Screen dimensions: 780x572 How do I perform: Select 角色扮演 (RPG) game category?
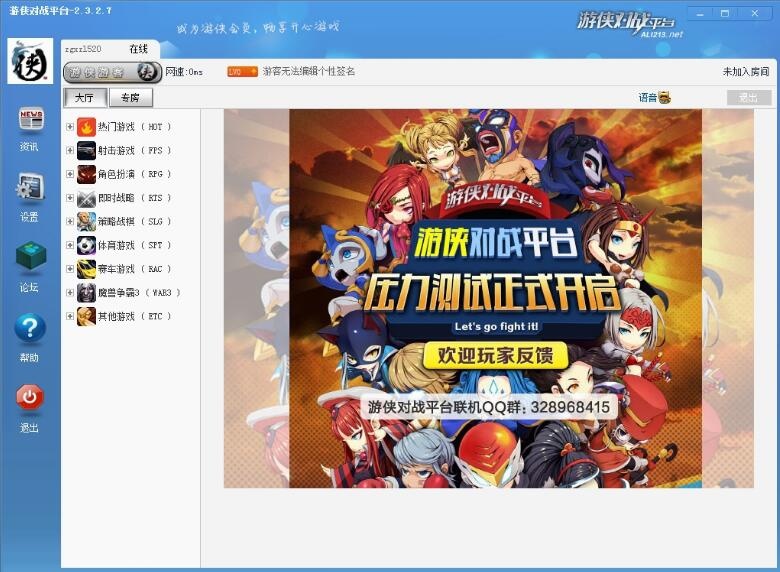click(x=120, y=174)
